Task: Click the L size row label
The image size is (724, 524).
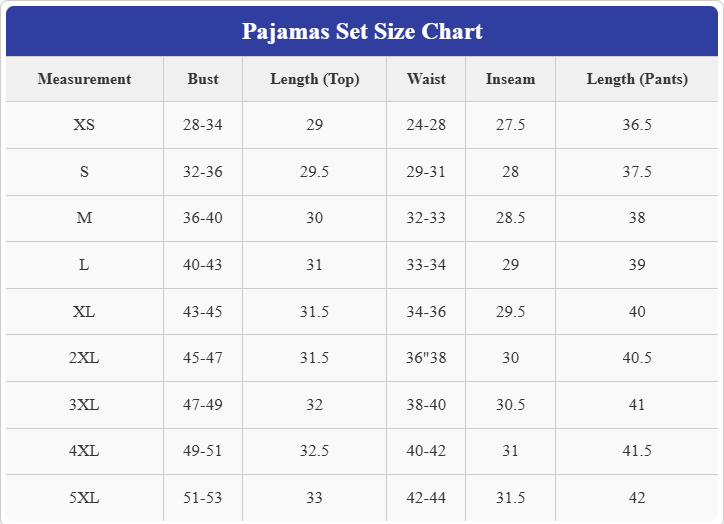Action: click(x=84, y=265)
